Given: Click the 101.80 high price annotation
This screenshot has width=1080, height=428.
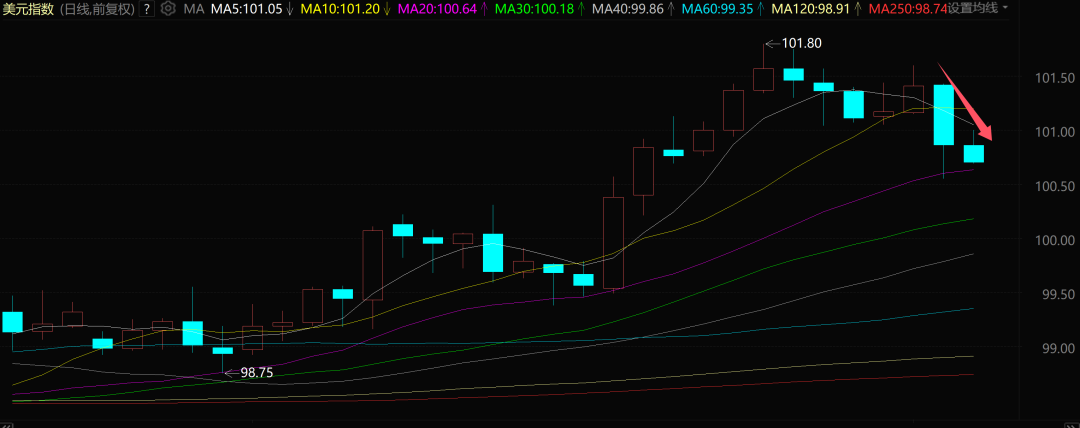Looking at the screenshot, I should click(x=802, y=43).
